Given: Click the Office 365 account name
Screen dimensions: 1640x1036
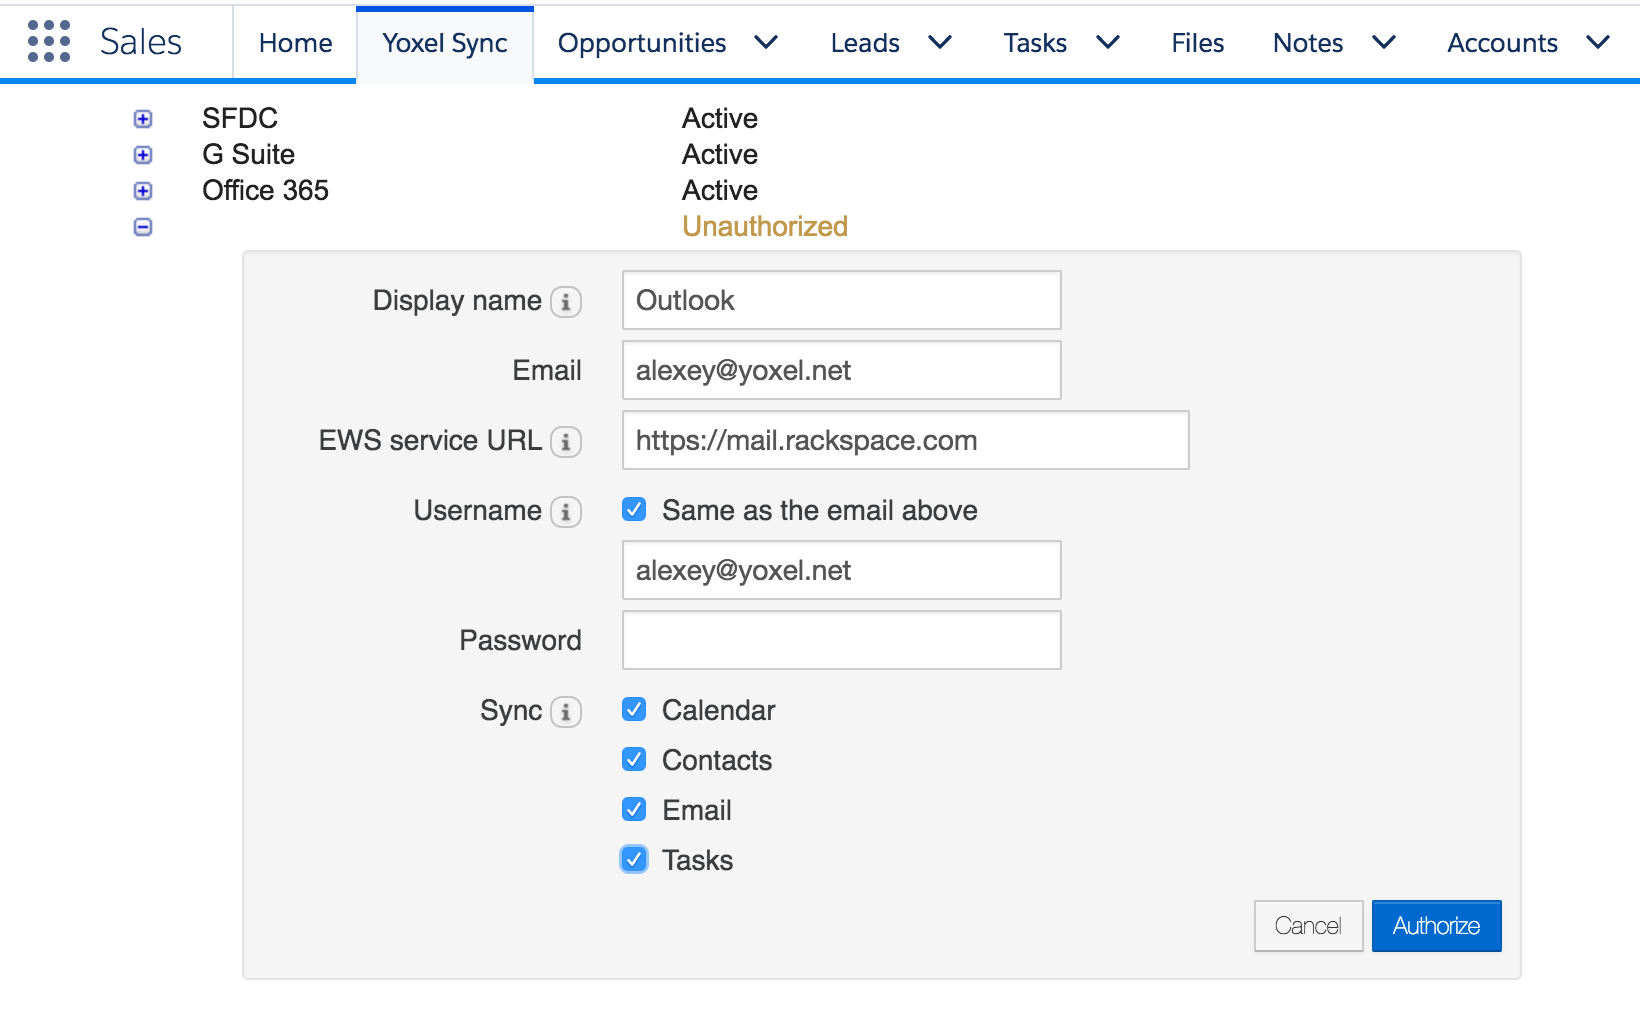Looking at the screenshot, I should (265, 190).
